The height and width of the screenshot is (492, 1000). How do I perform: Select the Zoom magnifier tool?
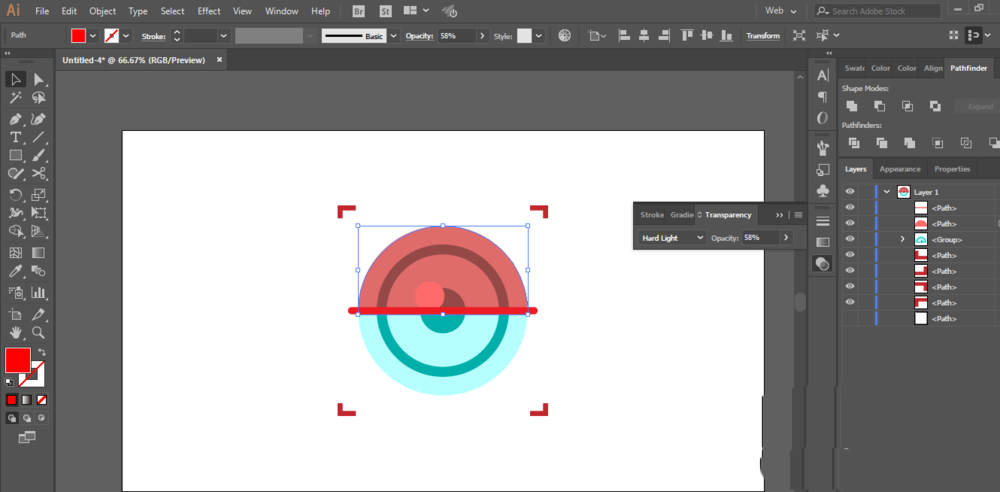39,332
